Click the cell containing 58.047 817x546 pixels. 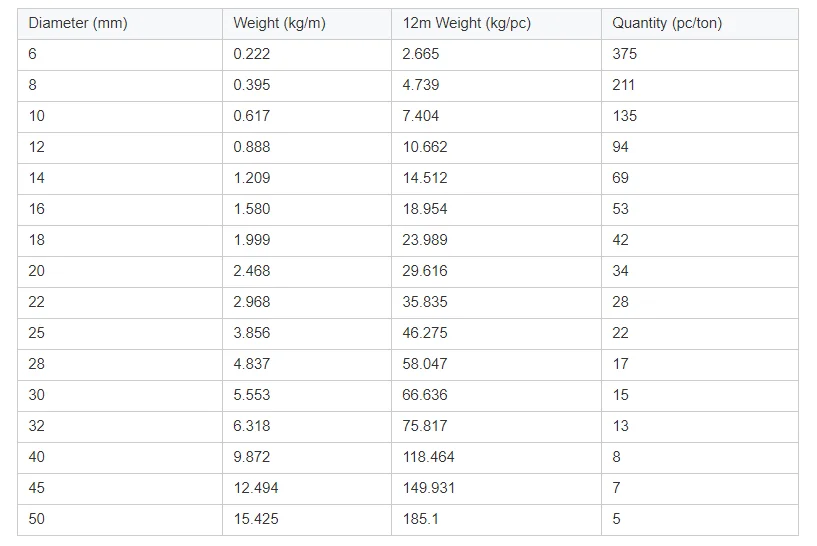[x=425, y=364]
